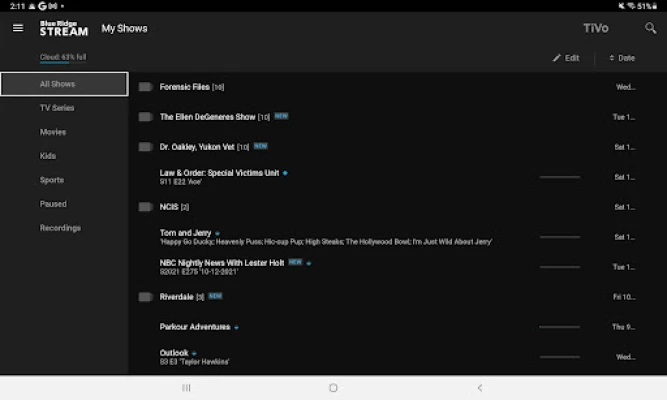Image resolution: width=667 pixels, height=400 pixels.
Task: Open the NCIS folder icon
Action: pos(145,207)
